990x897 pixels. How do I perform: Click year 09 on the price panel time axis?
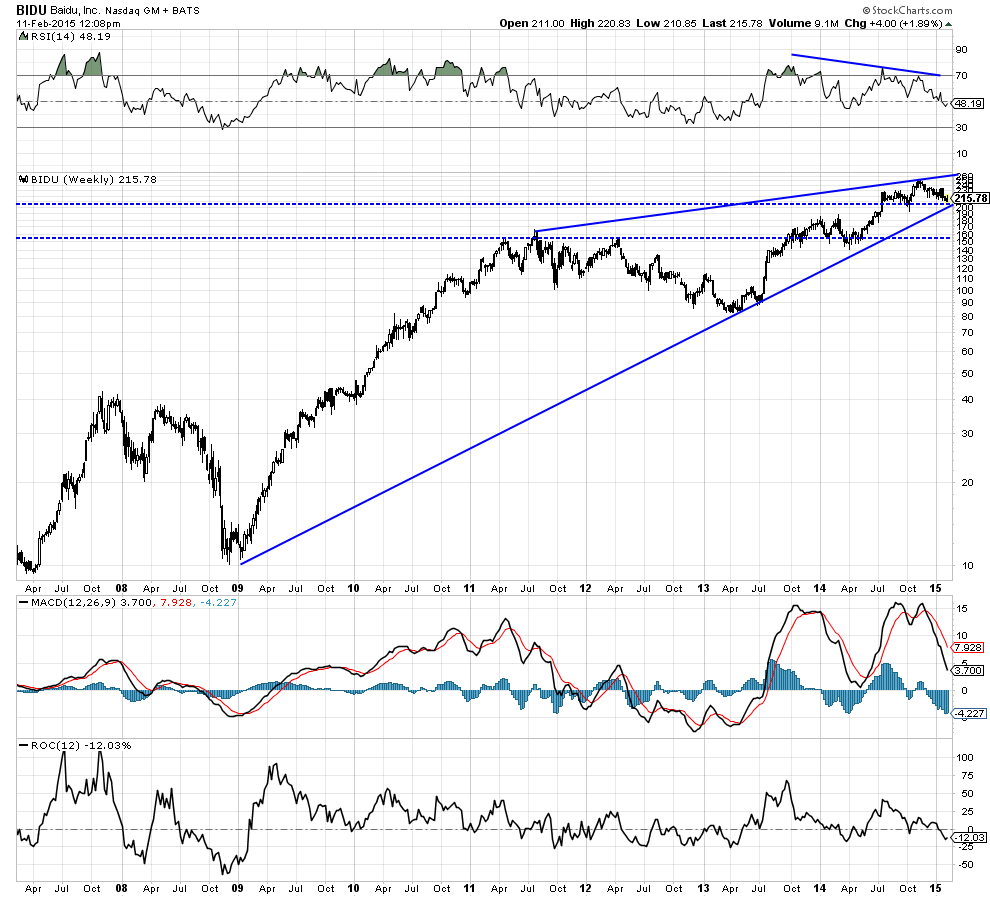pyautogui.click(x=237, y=588)
